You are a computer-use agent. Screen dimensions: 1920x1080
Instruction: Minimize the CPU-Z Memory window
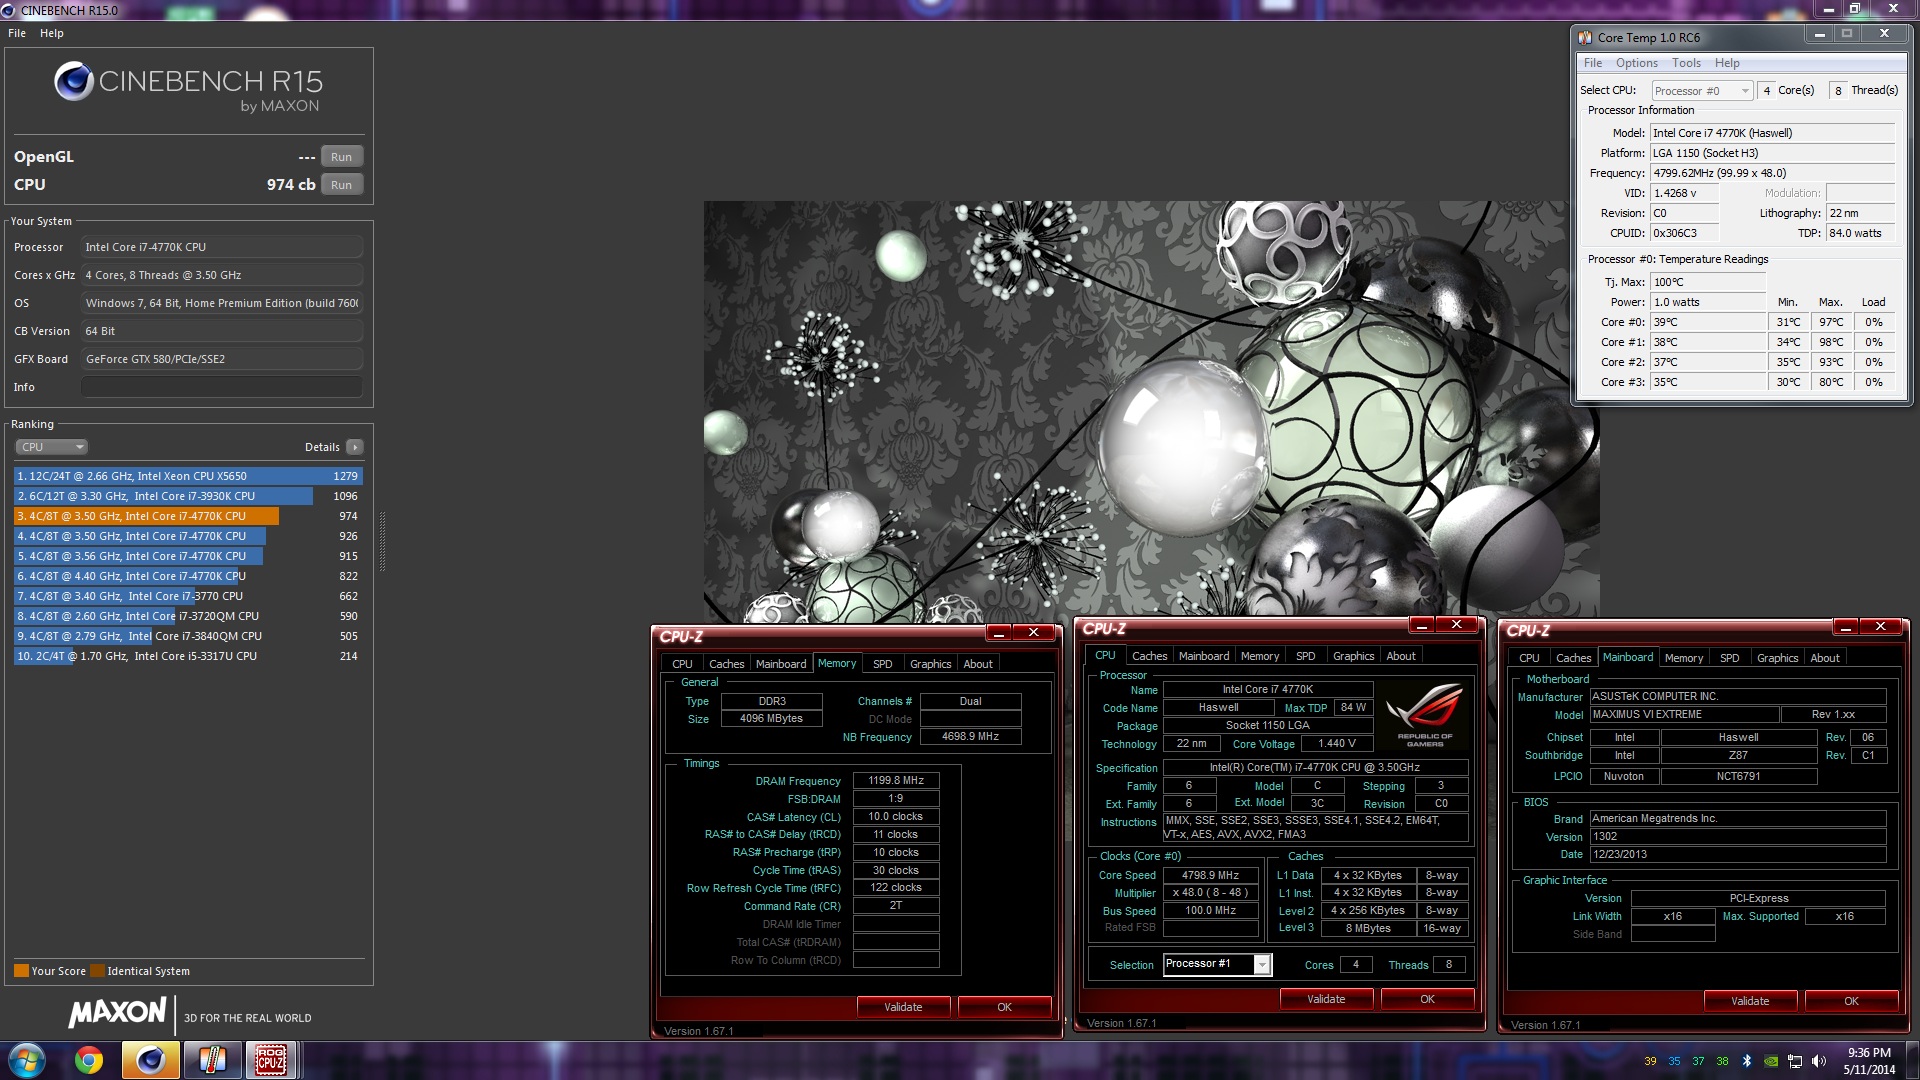pos(998,632)
